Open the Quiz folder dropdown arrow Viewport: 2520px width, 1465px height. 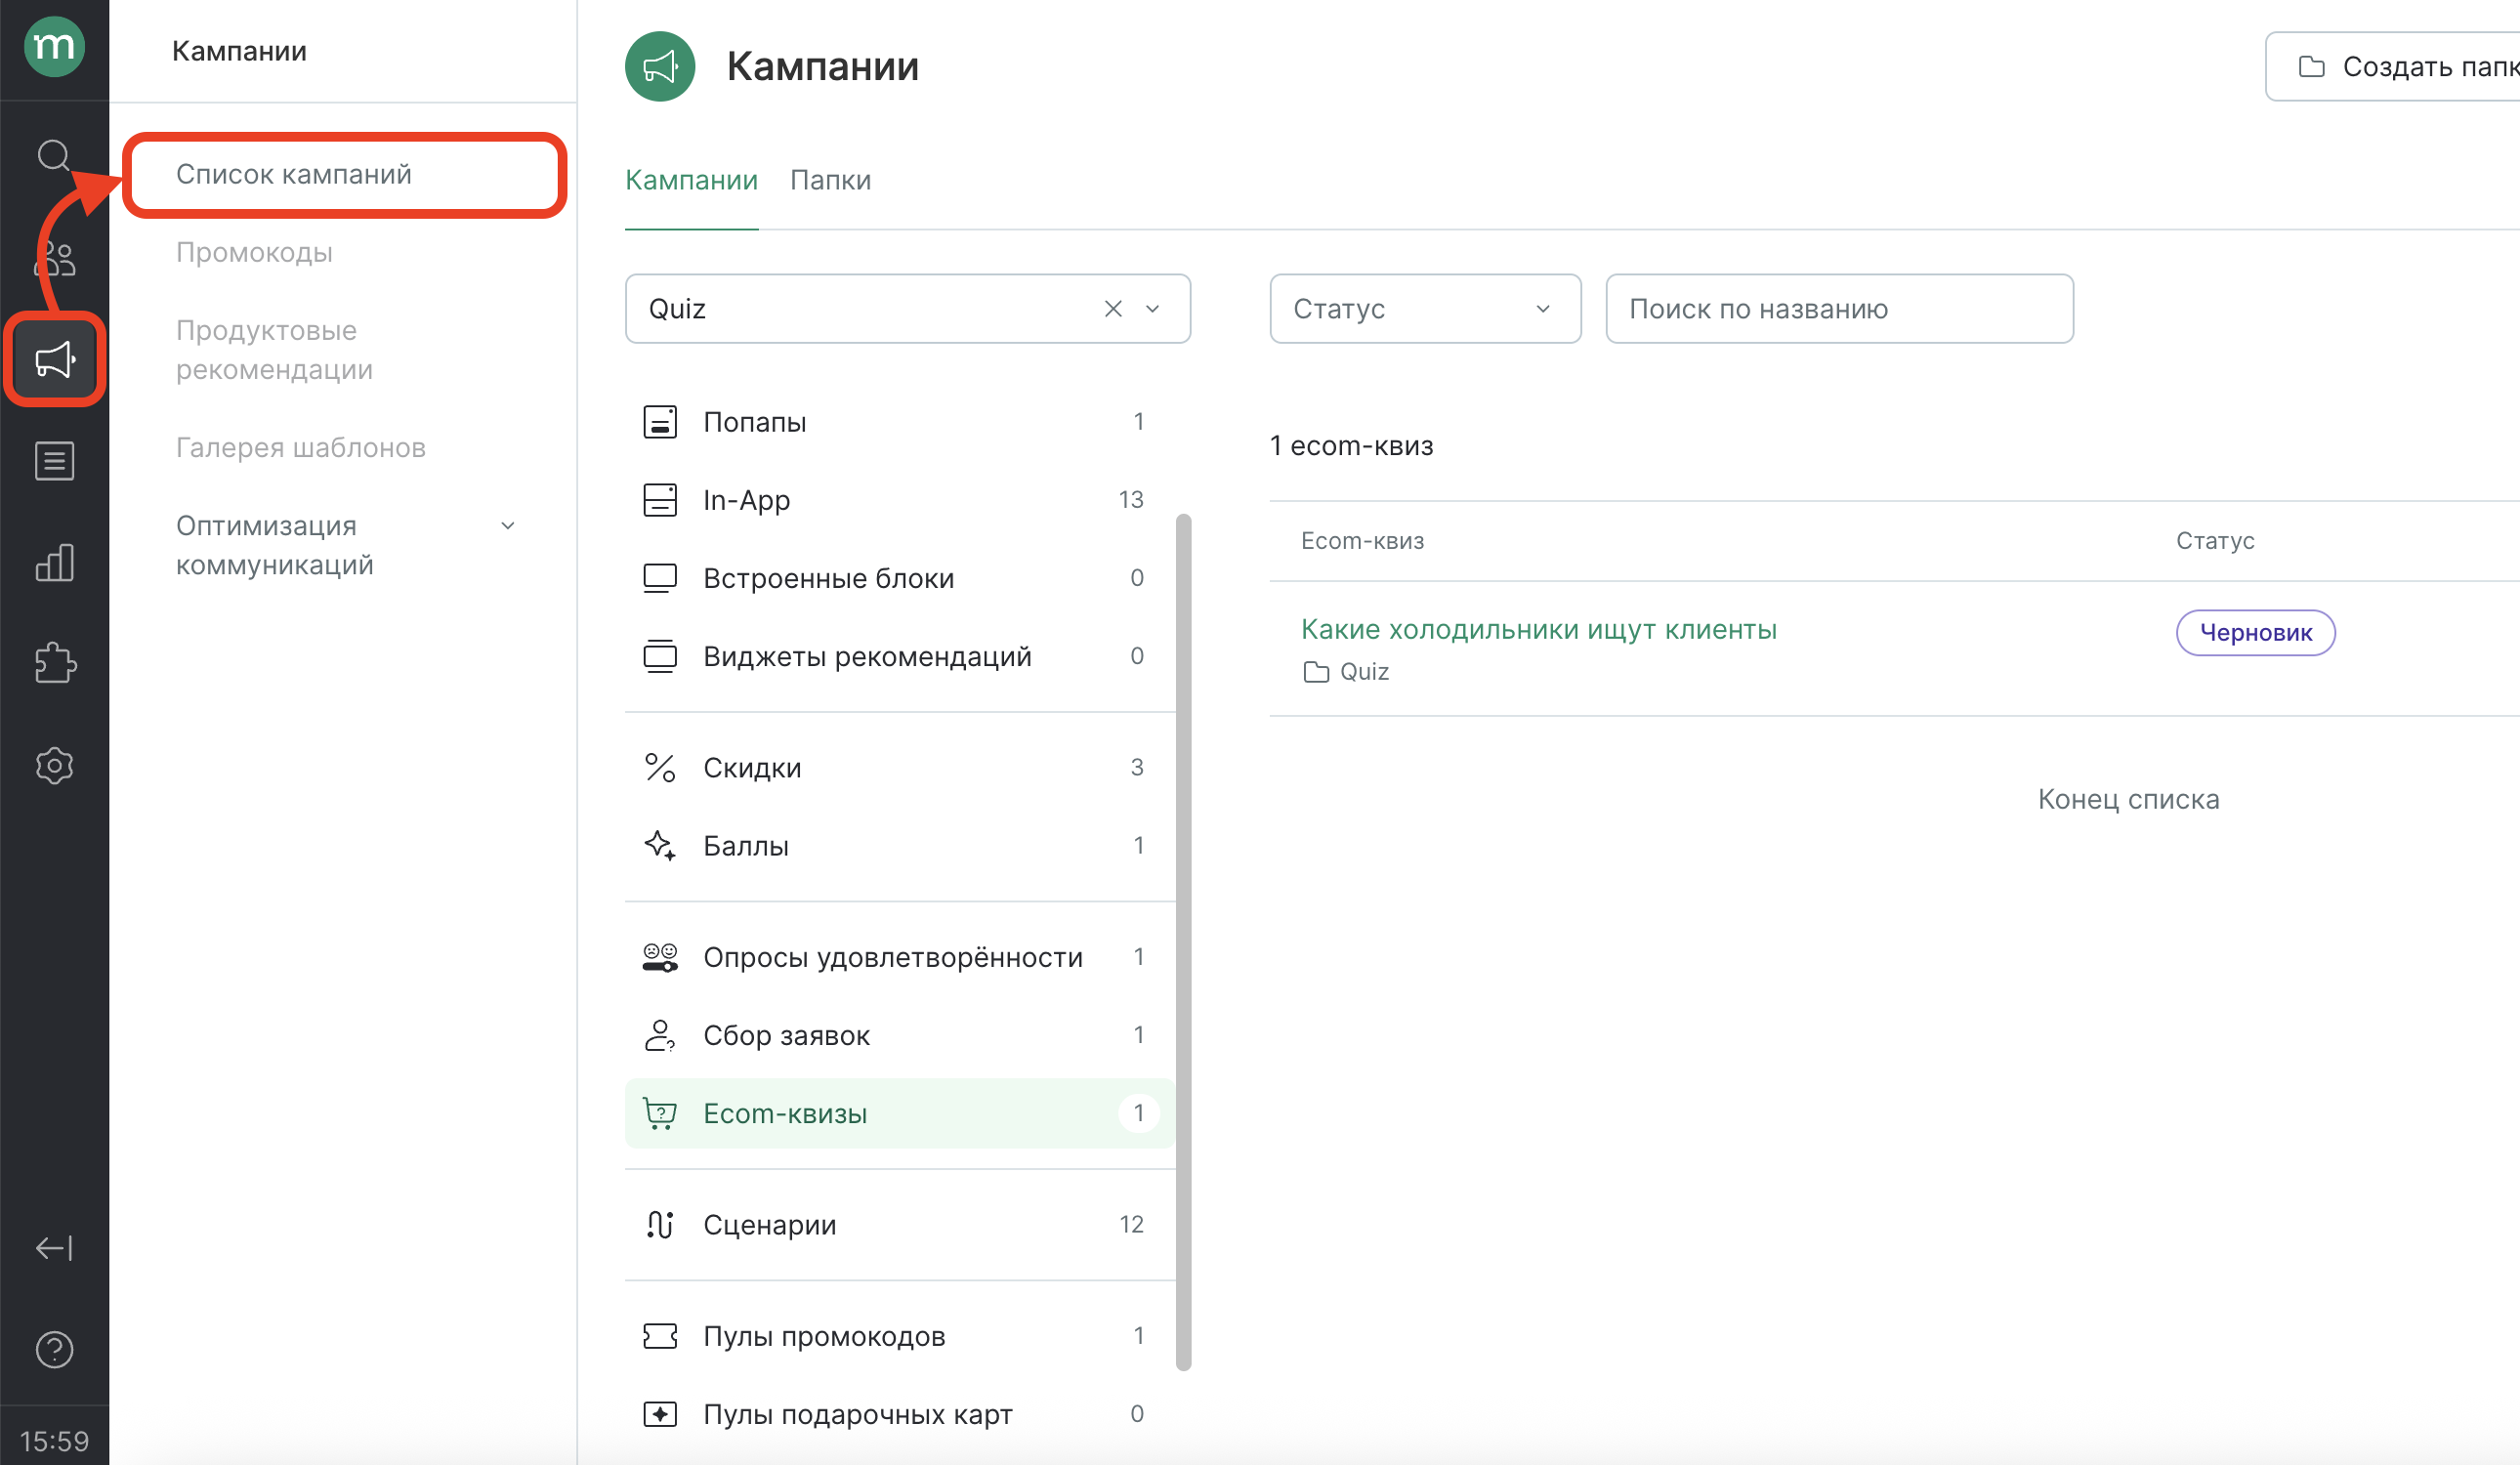coord(1152,309)
